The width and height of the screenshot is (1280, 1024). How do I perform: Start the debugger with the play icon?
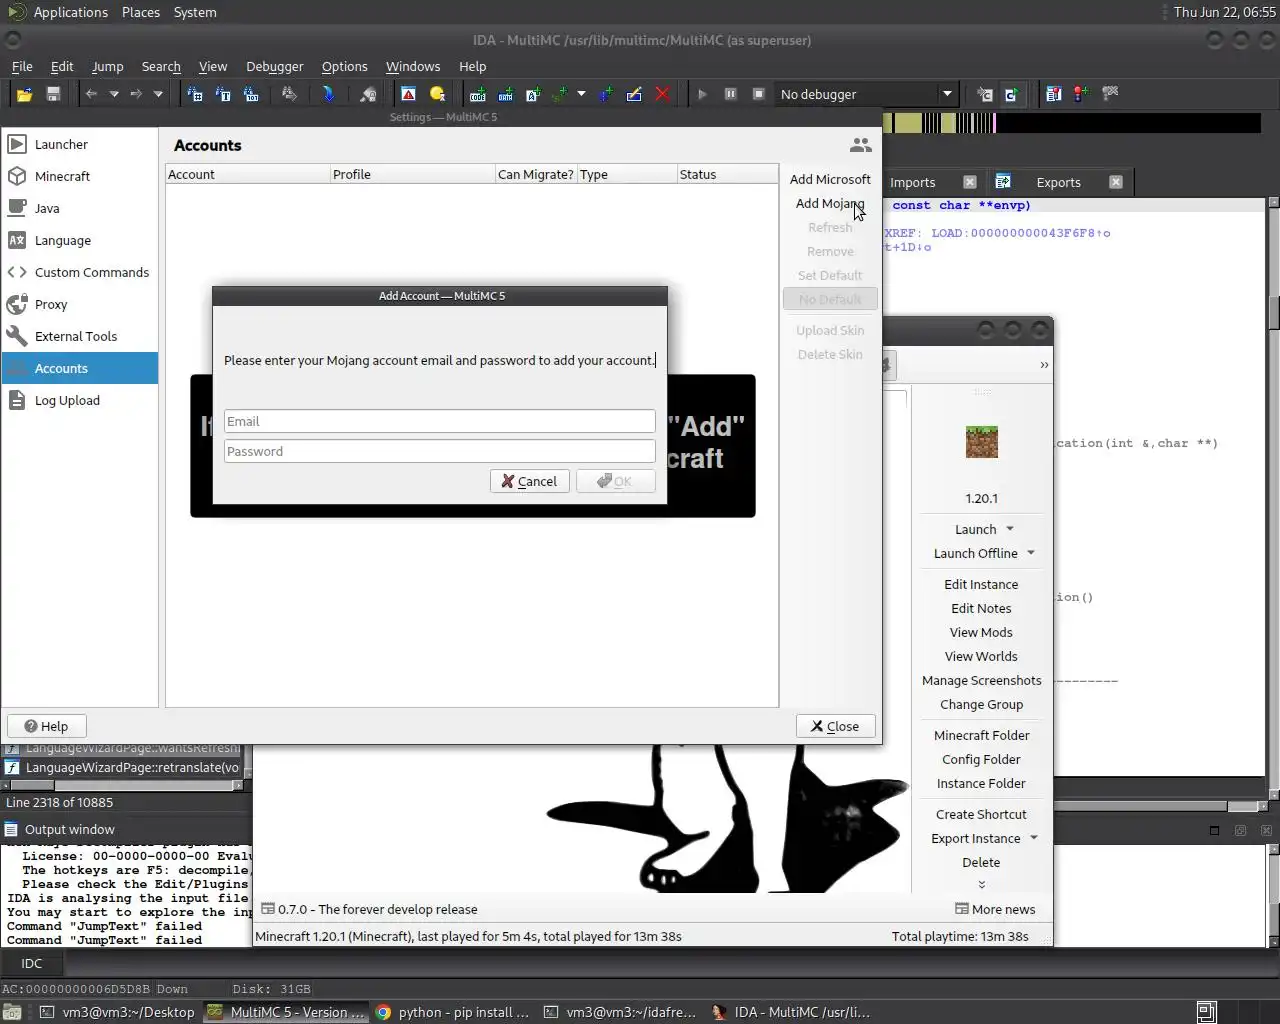(702, 94)
